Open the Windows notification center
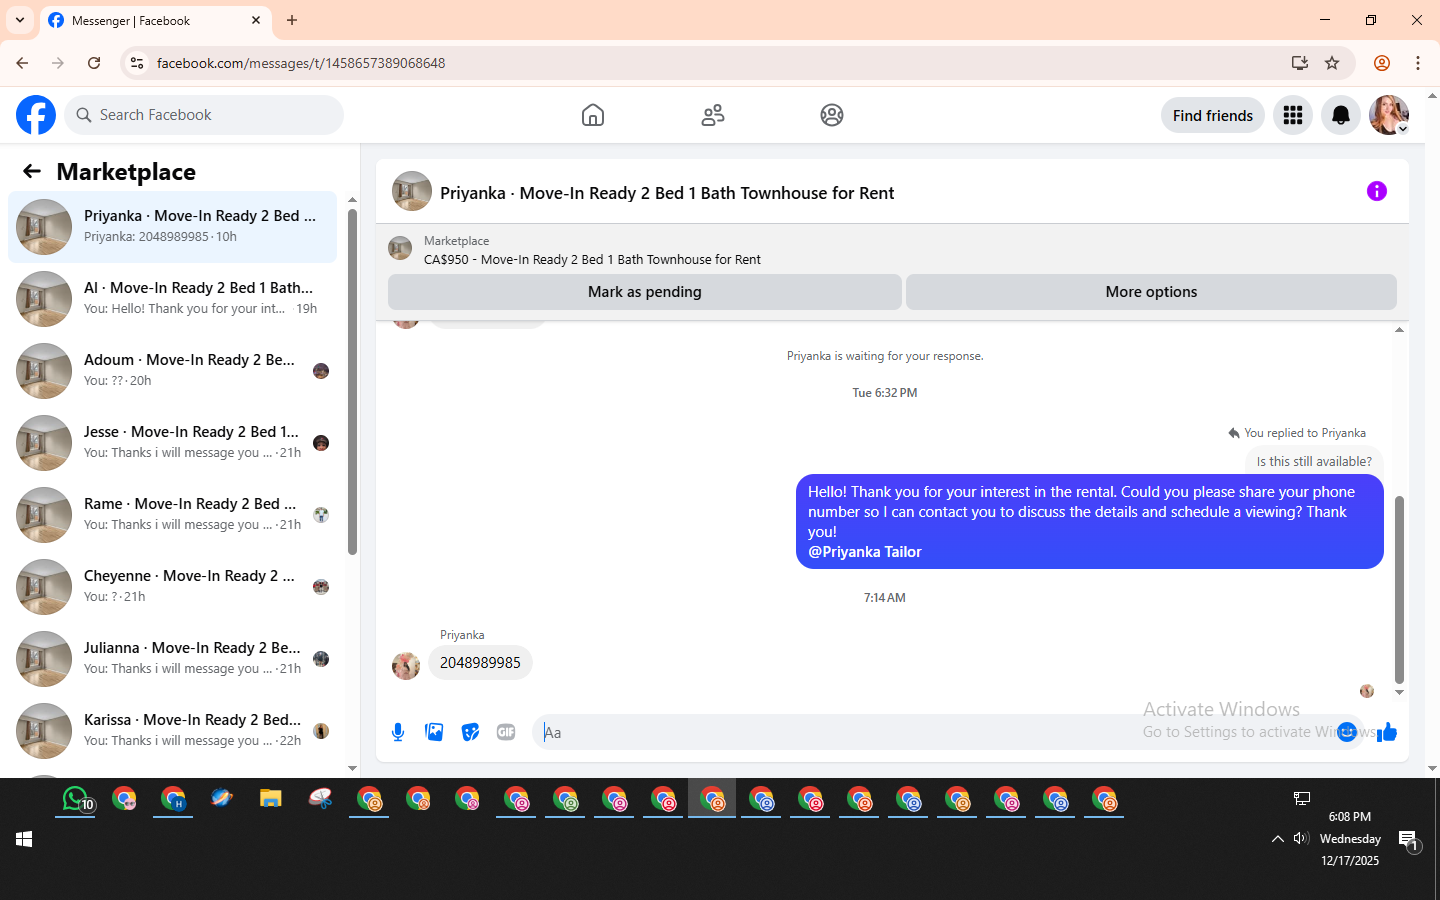1440x900 pixels. click(x=1408, y=841)
